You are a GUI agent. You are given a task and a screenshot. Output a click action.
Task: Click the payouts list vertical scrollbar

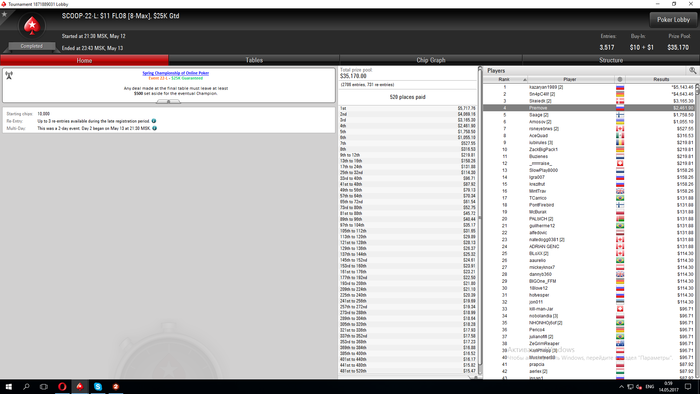point(480,221)
